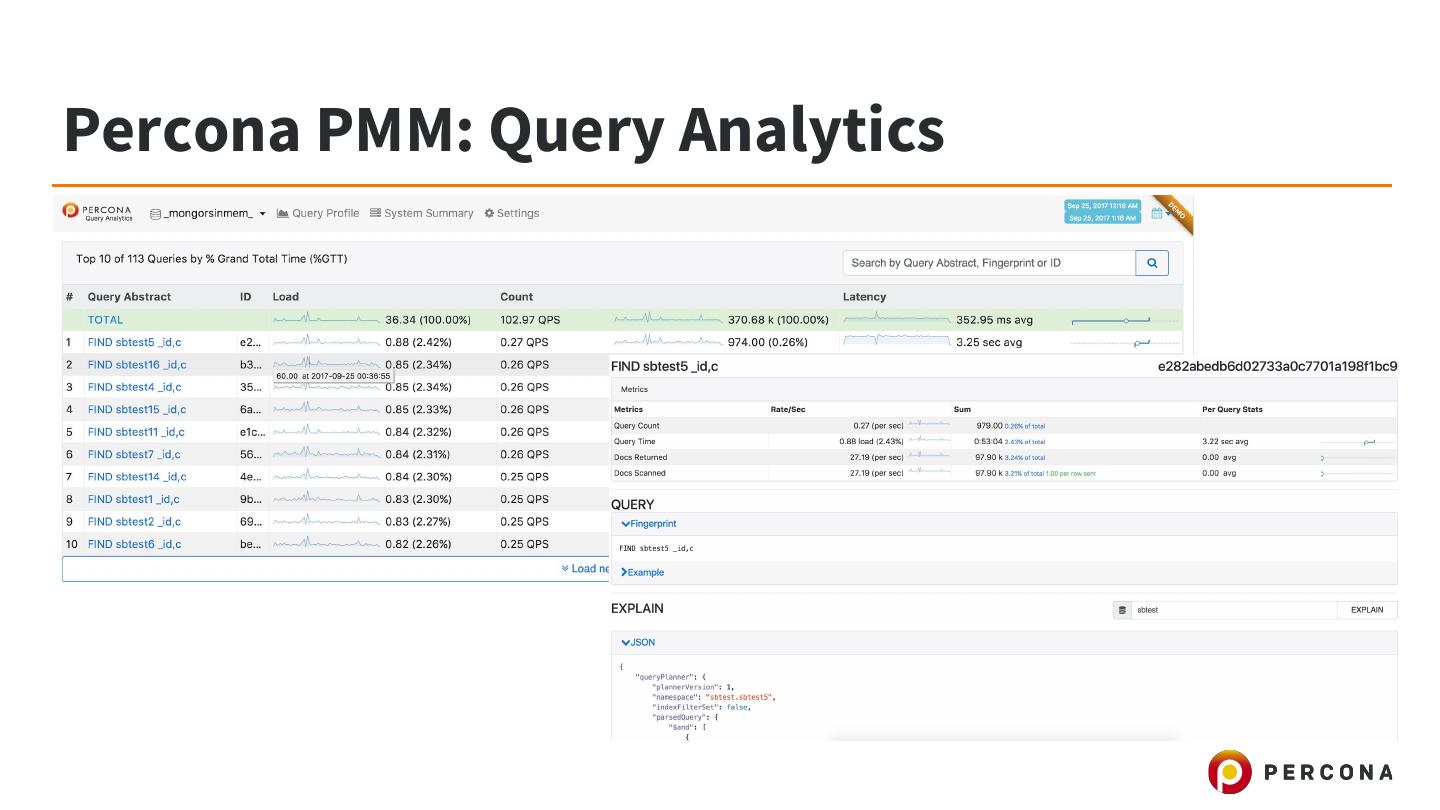This screenshot has width=1440, height=810.
Task: View the FIND sbtest14 _id,c query
Action: [137, 477]
